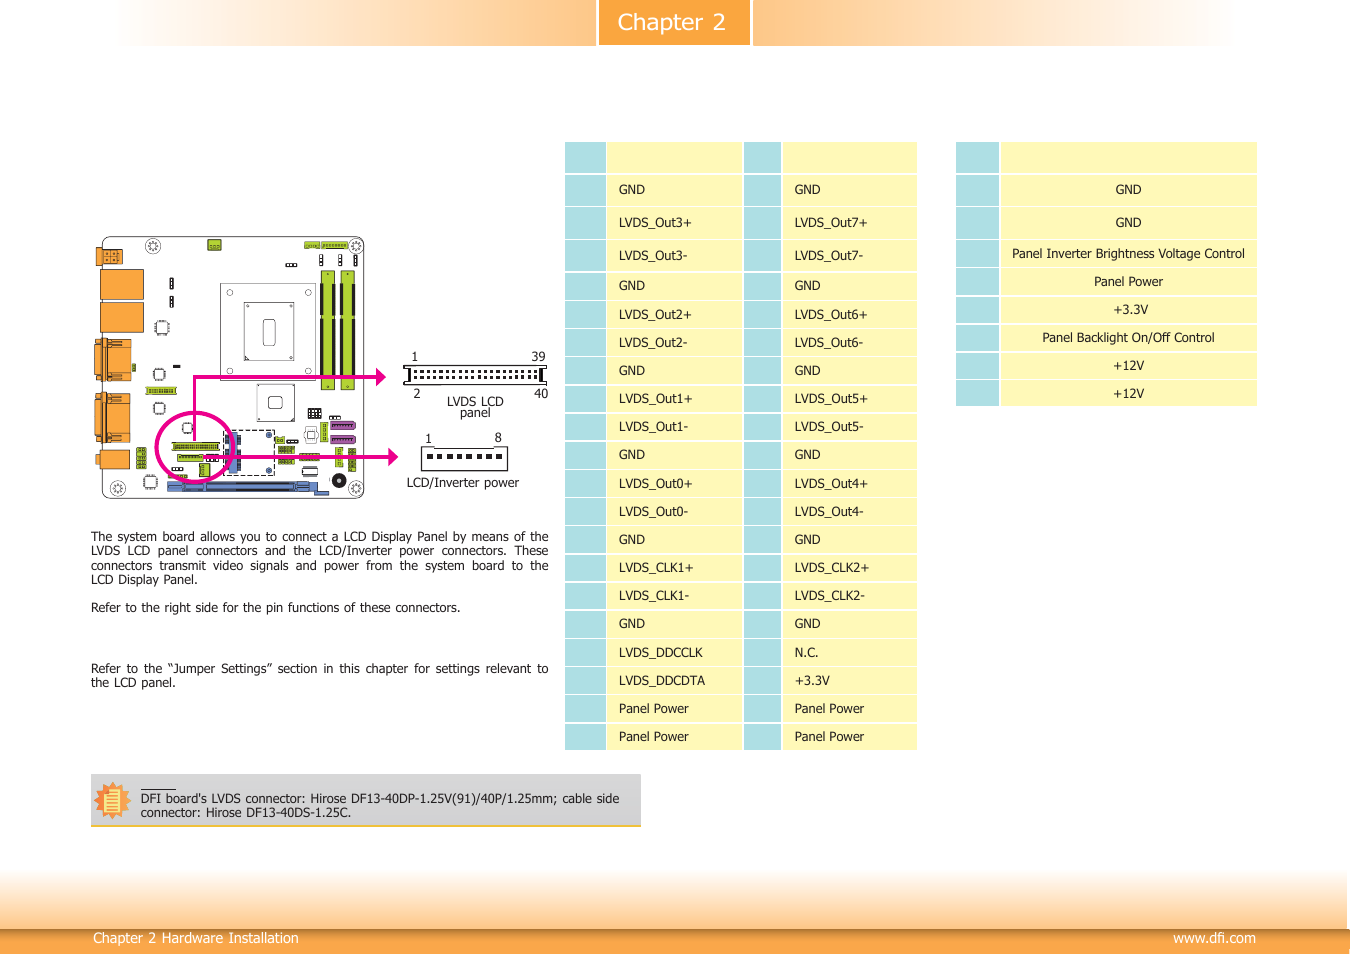
Task: Click the 'N.C.' table cell
Action: coord(850,653)
